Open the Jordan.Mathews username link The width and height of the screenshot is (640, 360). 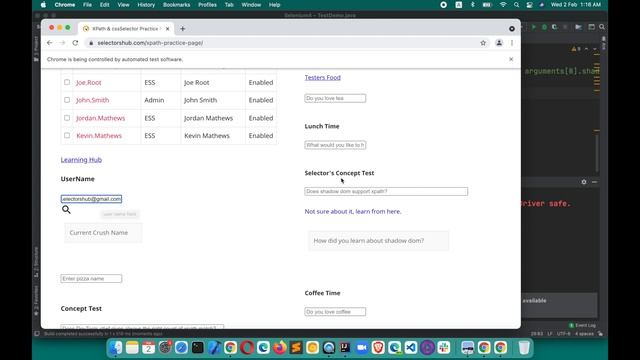pyautogui.click(x=100, y=118)
